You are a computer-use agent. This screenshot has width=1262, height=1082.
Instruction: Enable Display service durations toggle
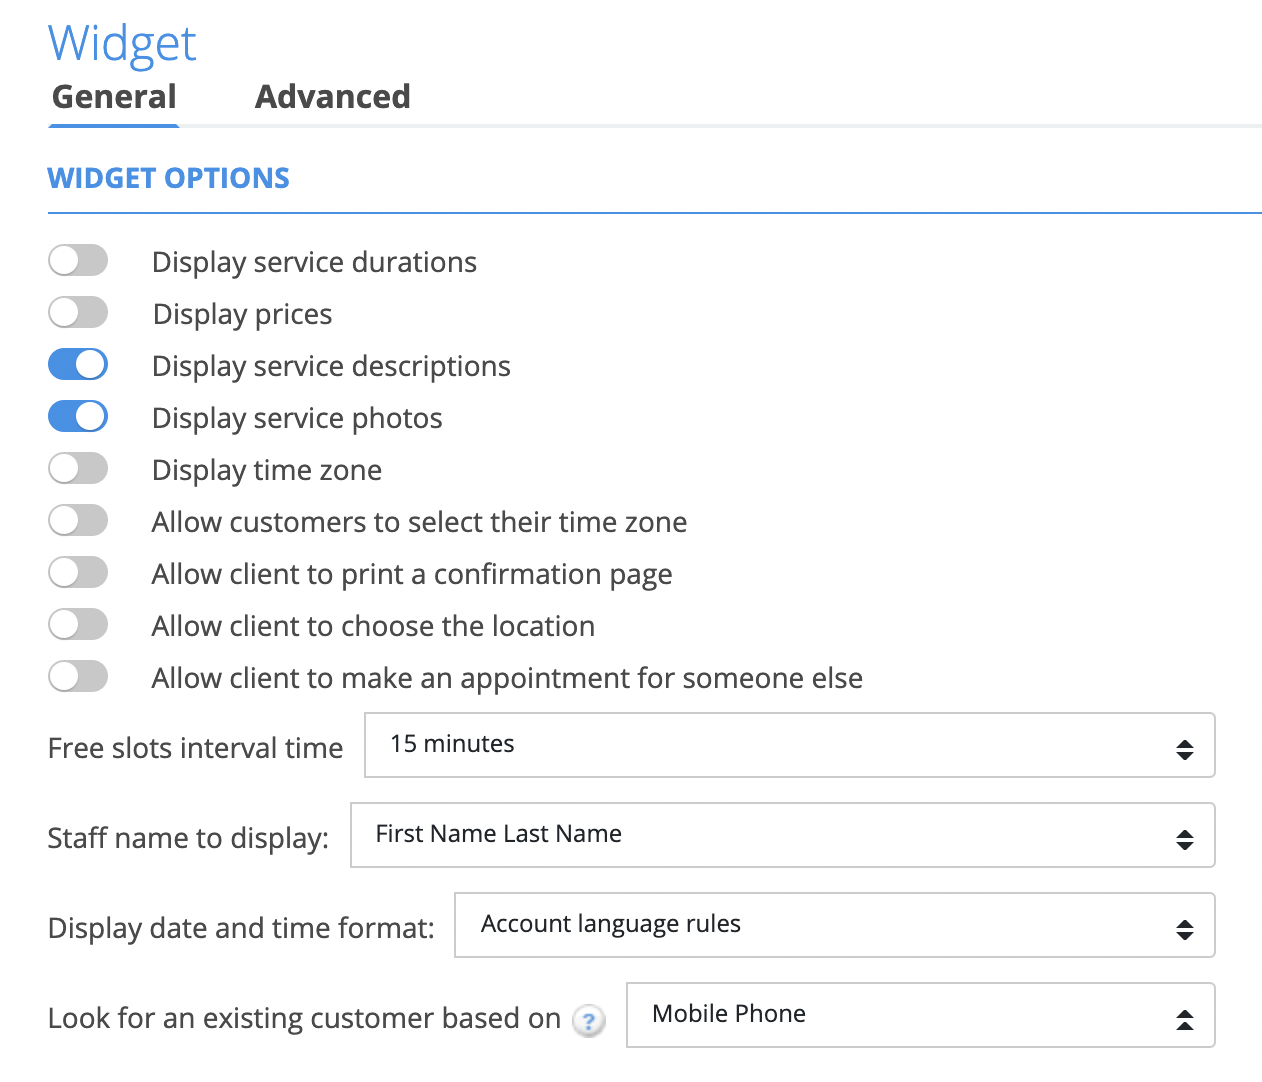click(78, 261)
